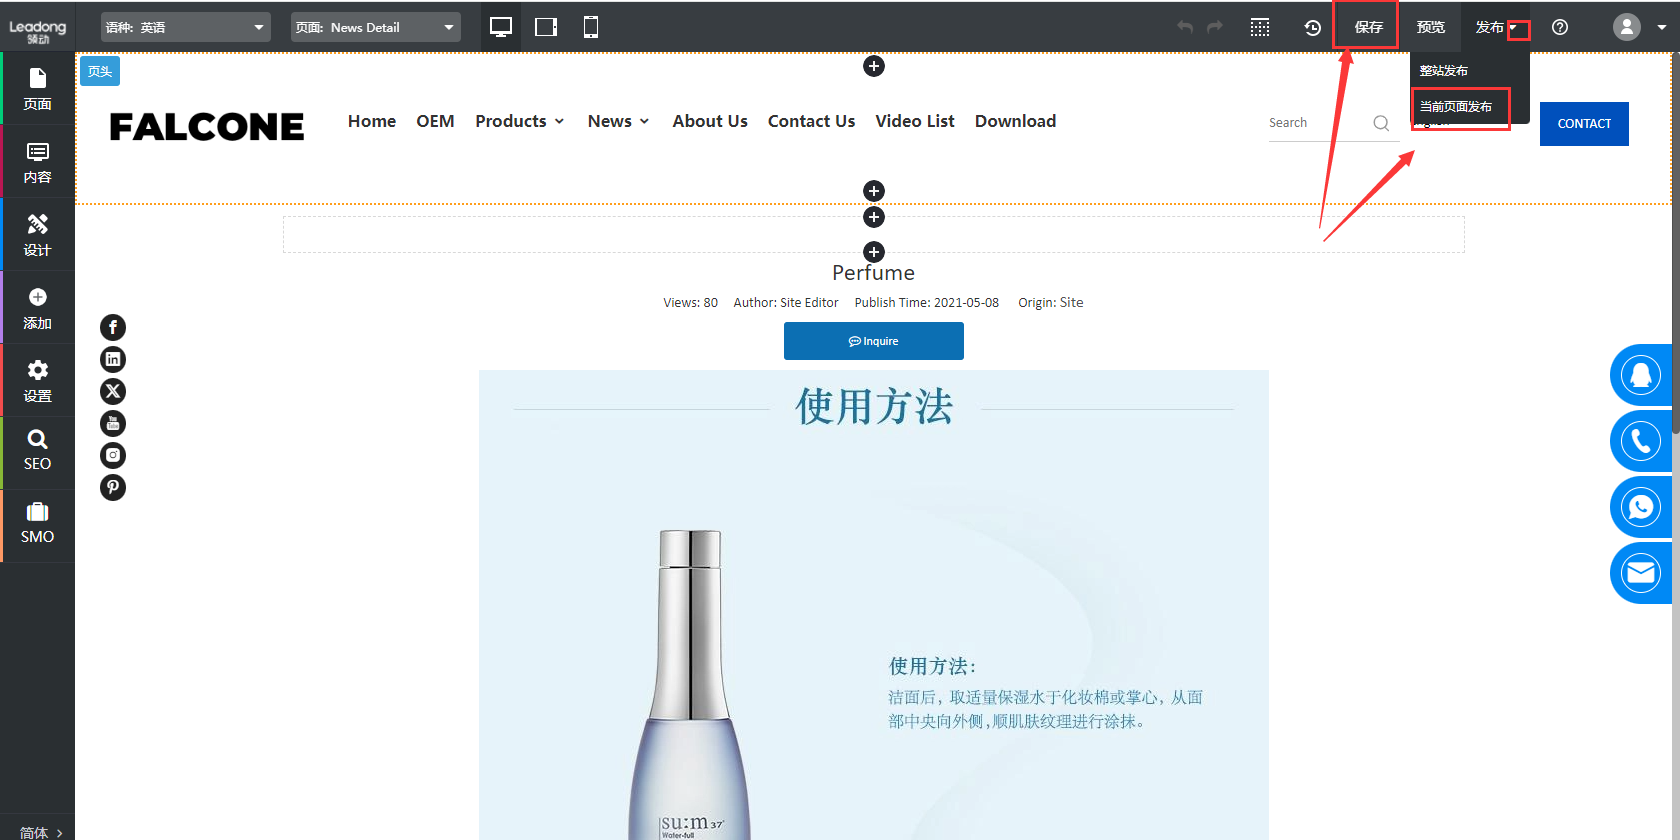The image size is (1680, 840).
Task: Open the 页面 News Detail dropdown
Action: coord(375,27)
